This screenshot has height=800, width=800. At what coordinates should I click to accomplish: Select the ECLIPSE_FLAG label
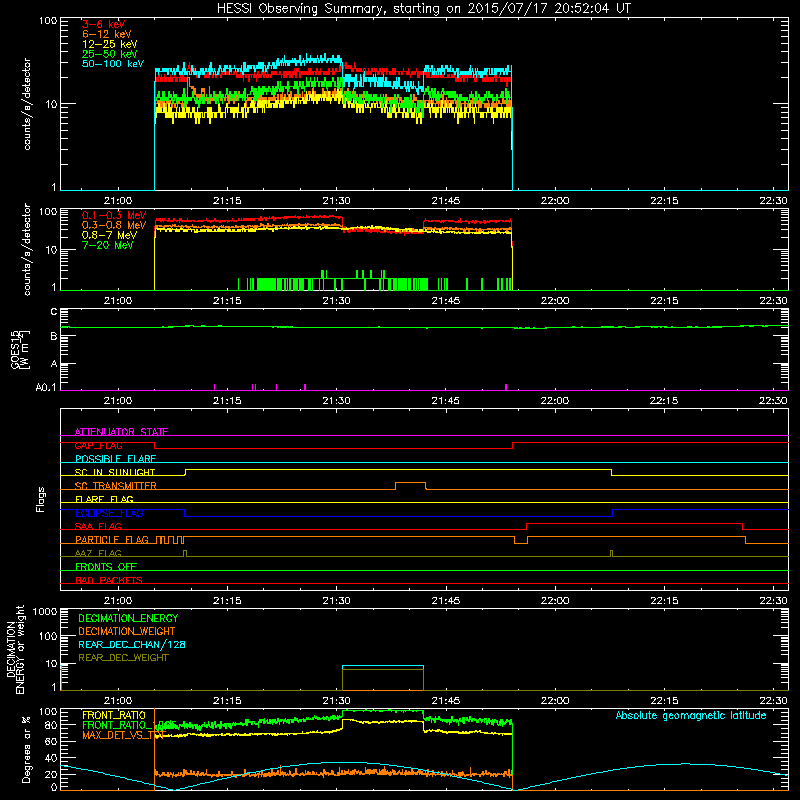pos(109,513)
